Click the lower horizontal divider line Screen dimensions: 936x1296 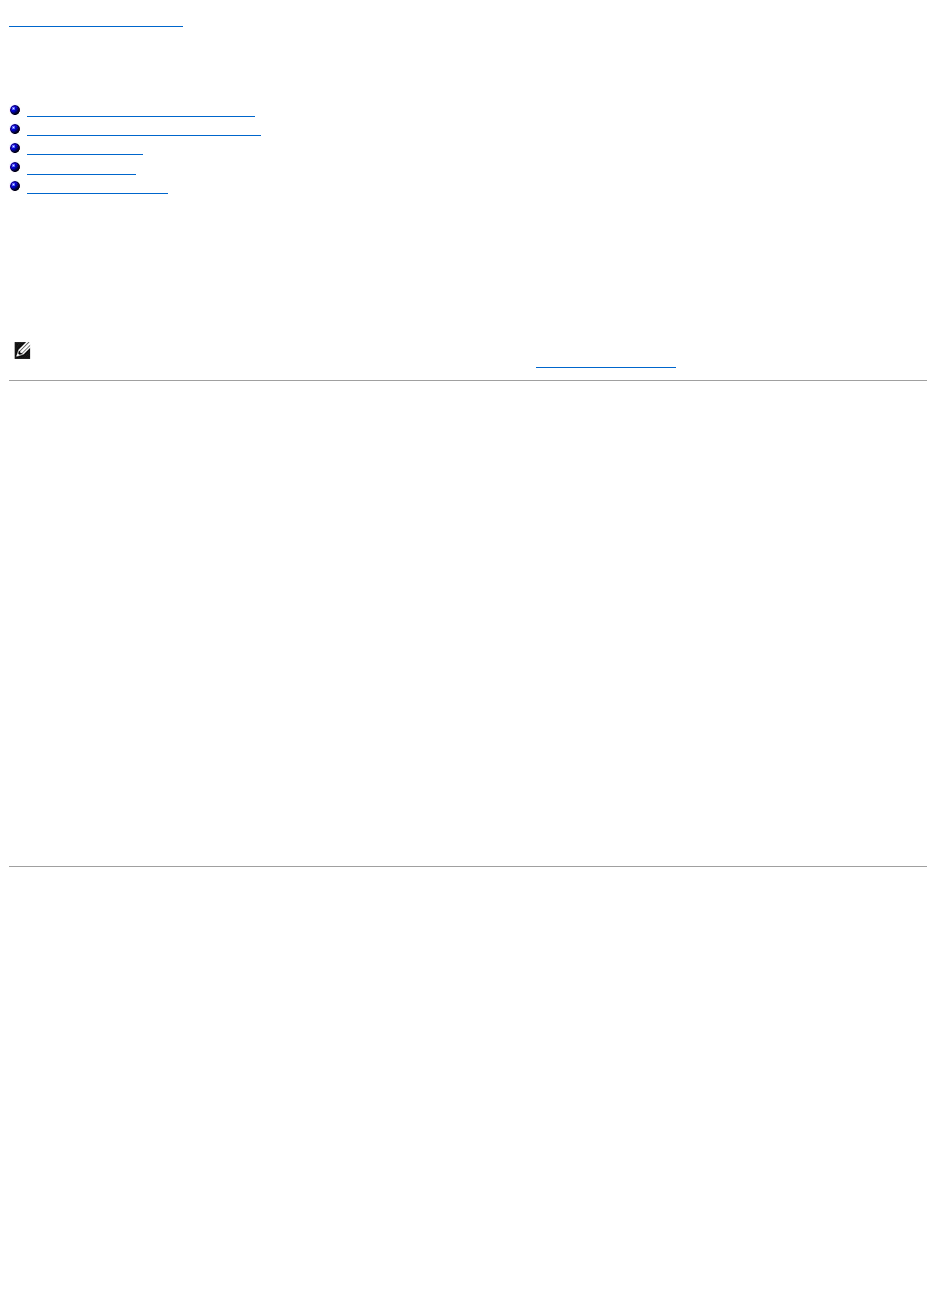coord(468,866)
